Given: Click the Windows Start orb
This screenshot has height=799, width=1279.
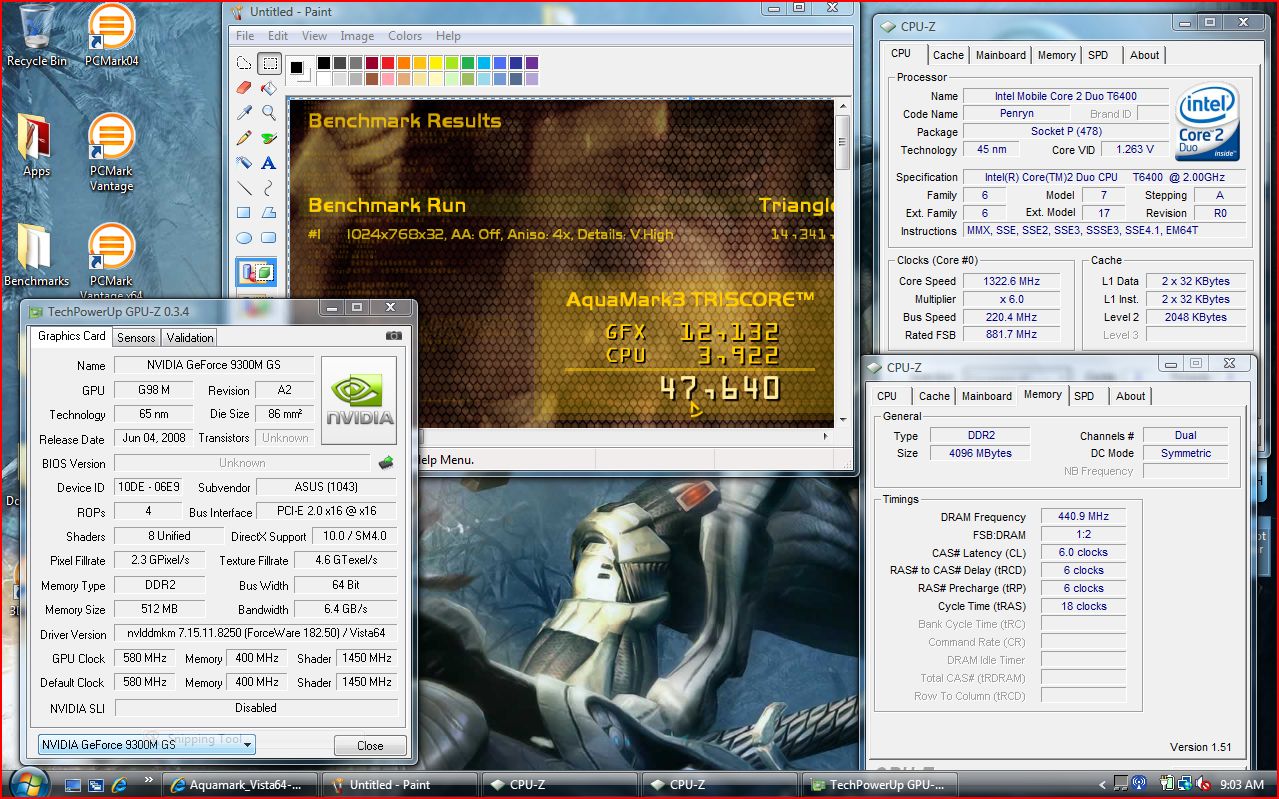Looking at the screenshot, I should (x=27, y=784).
